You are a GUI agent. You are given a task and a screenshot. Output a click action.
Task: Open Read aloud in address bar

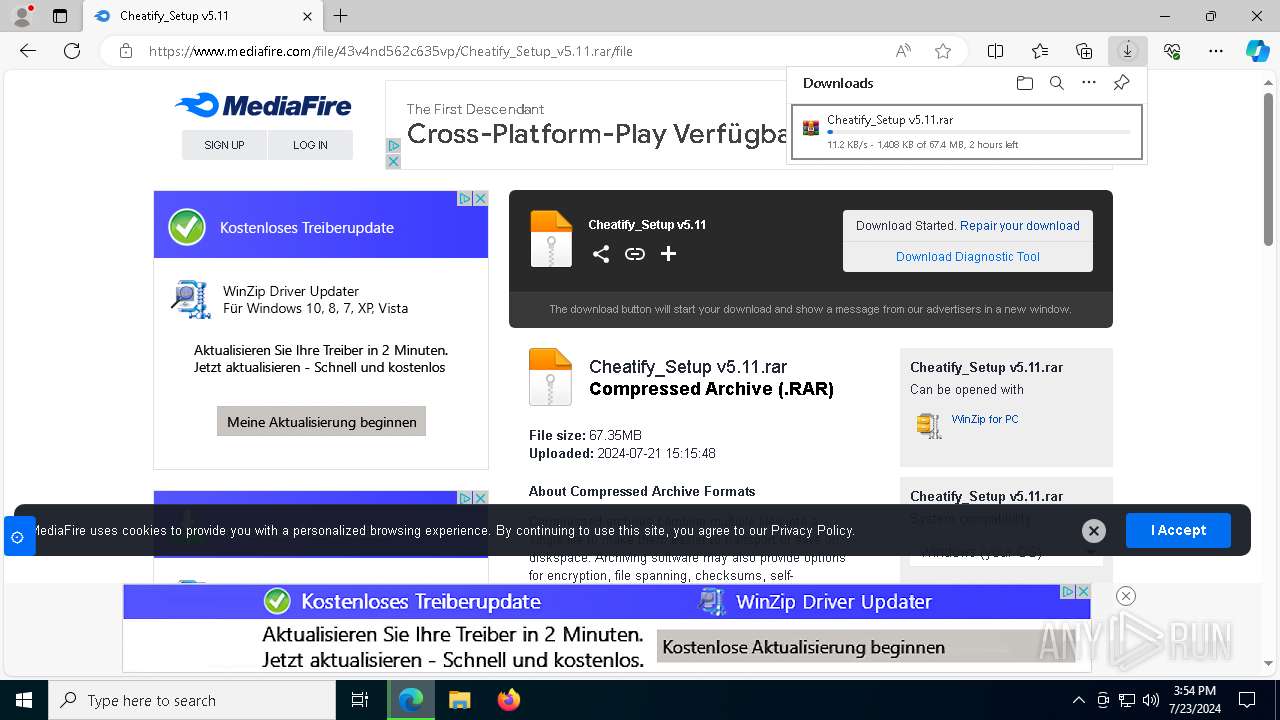coord(903,51)
